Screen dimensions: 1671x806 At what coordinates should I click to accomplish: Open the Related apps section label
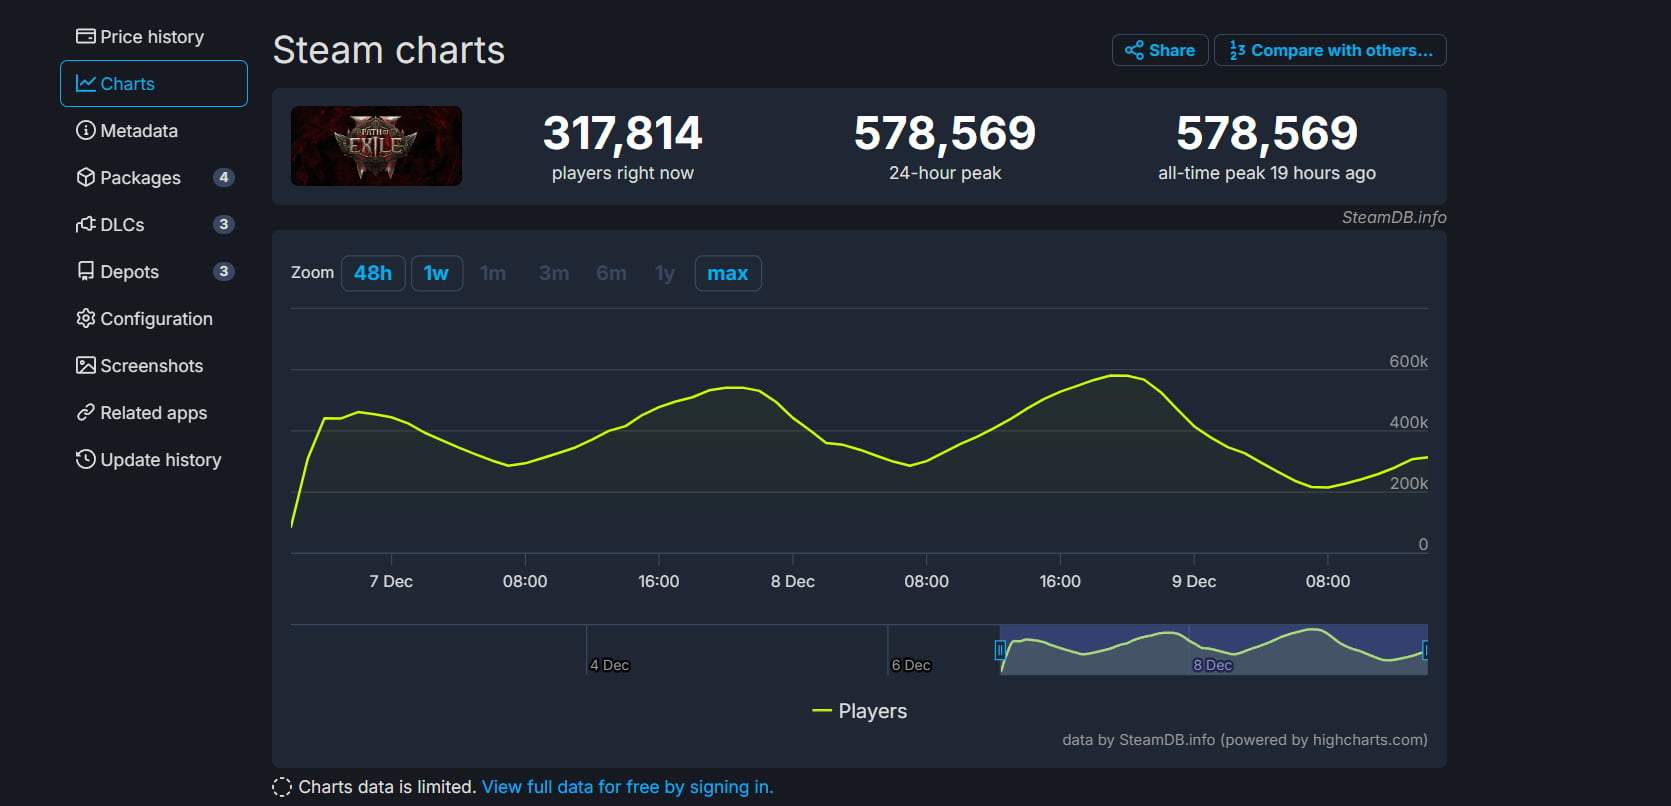pos(154,412)
